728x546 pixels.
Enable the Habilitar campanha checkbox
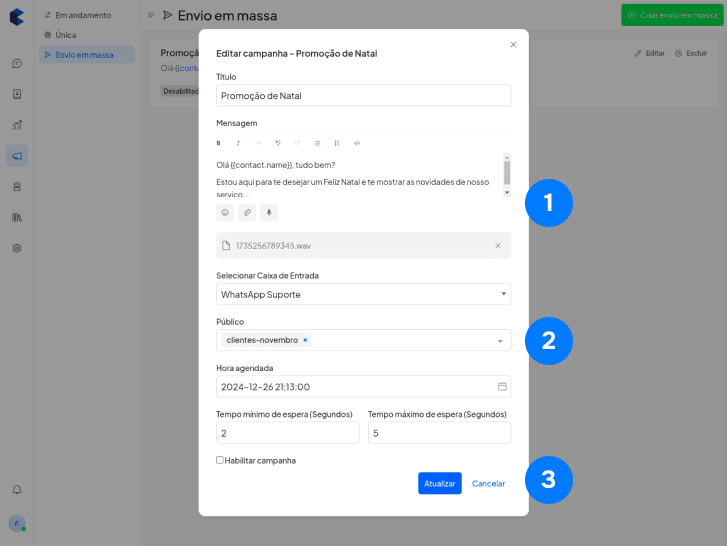220,460
